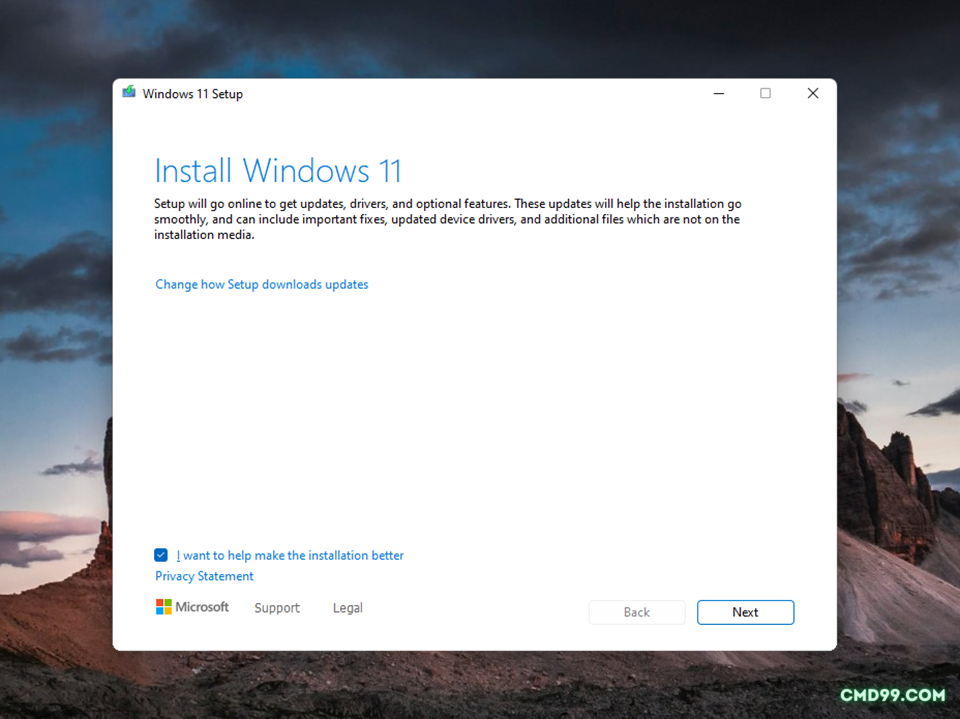Open the Legal link
This screenshot has width=960, height=719.
tap(348, 608)
